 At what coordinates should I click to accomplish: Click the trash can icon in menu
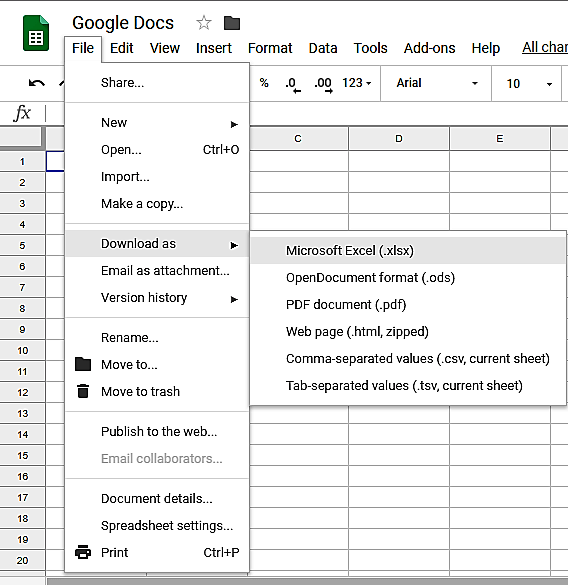pyautogui.click(x=83, y=391)
